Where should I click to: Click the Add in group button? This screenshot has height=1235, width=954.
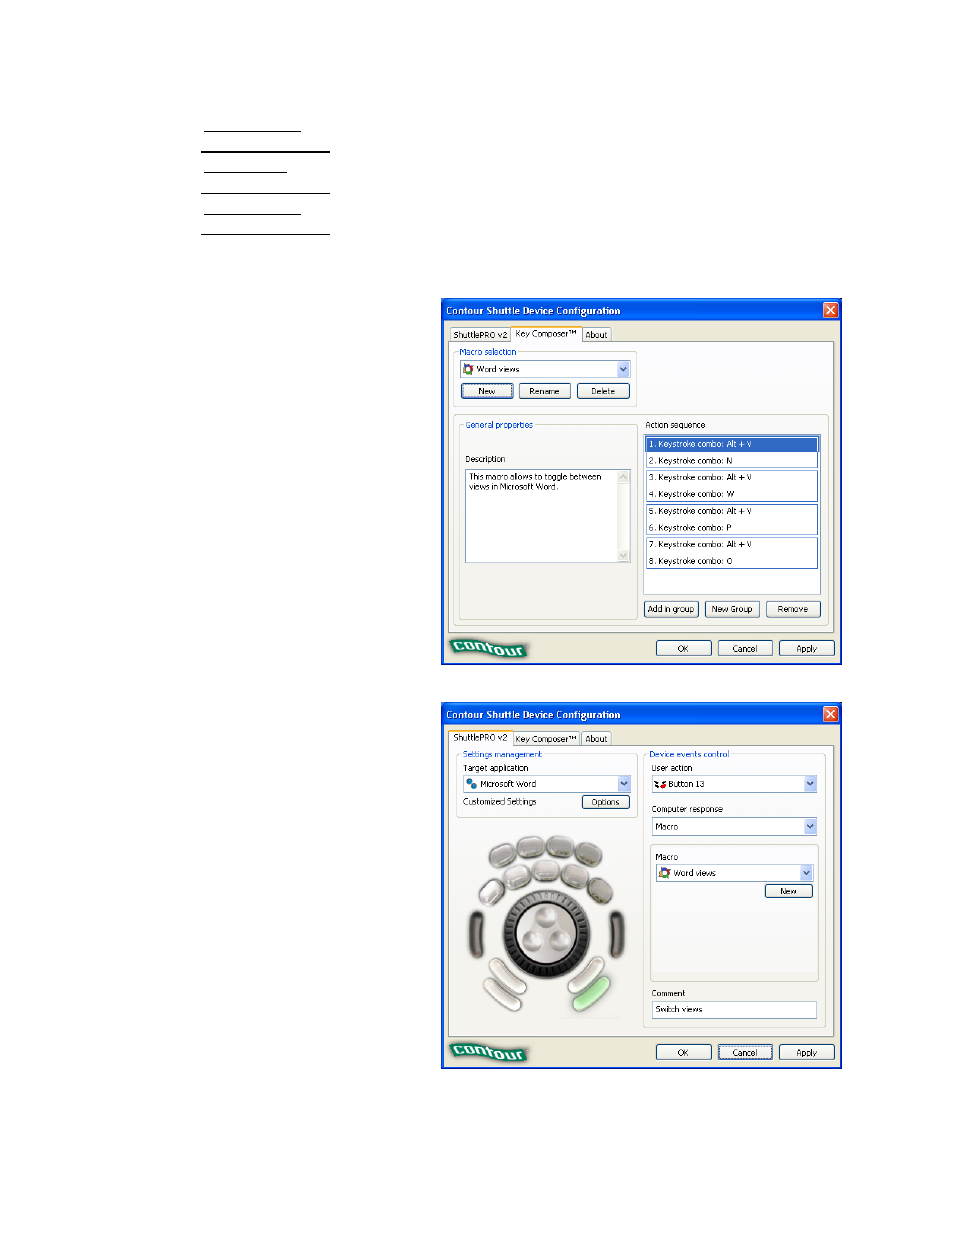(670, 609)
